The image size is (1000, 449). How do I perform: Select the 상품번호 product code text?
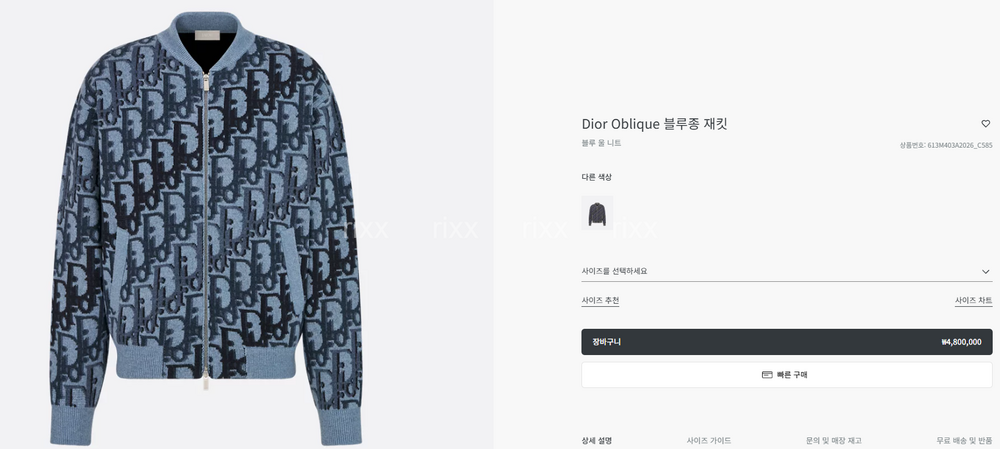(946, 145)
